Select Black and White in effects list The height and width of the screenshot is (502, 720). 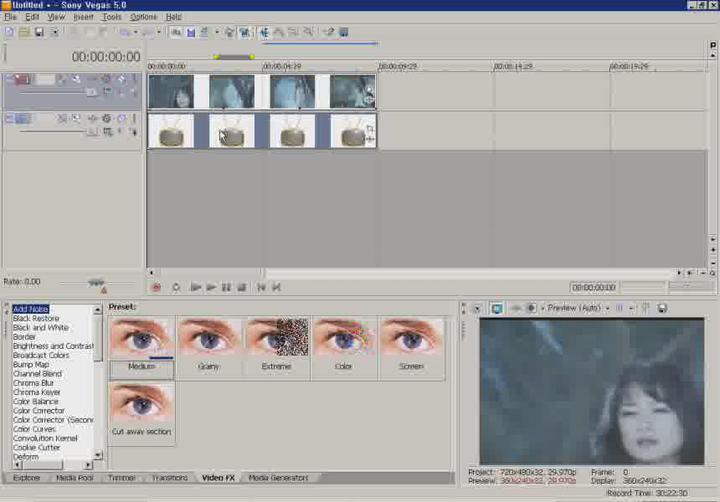[x=40, y=328]
